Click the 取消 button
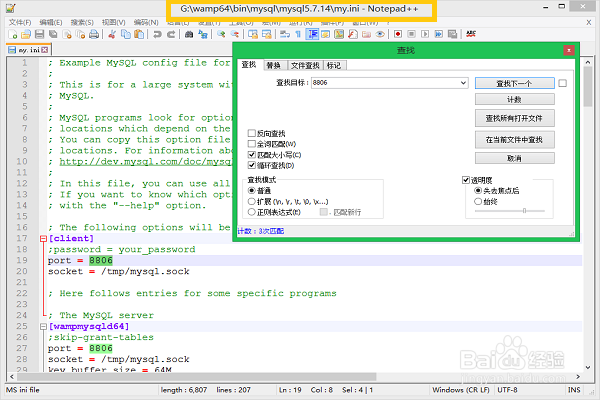The width and height of the screenshot is (600, 400). pyautogui.click(x=515, y=158)
